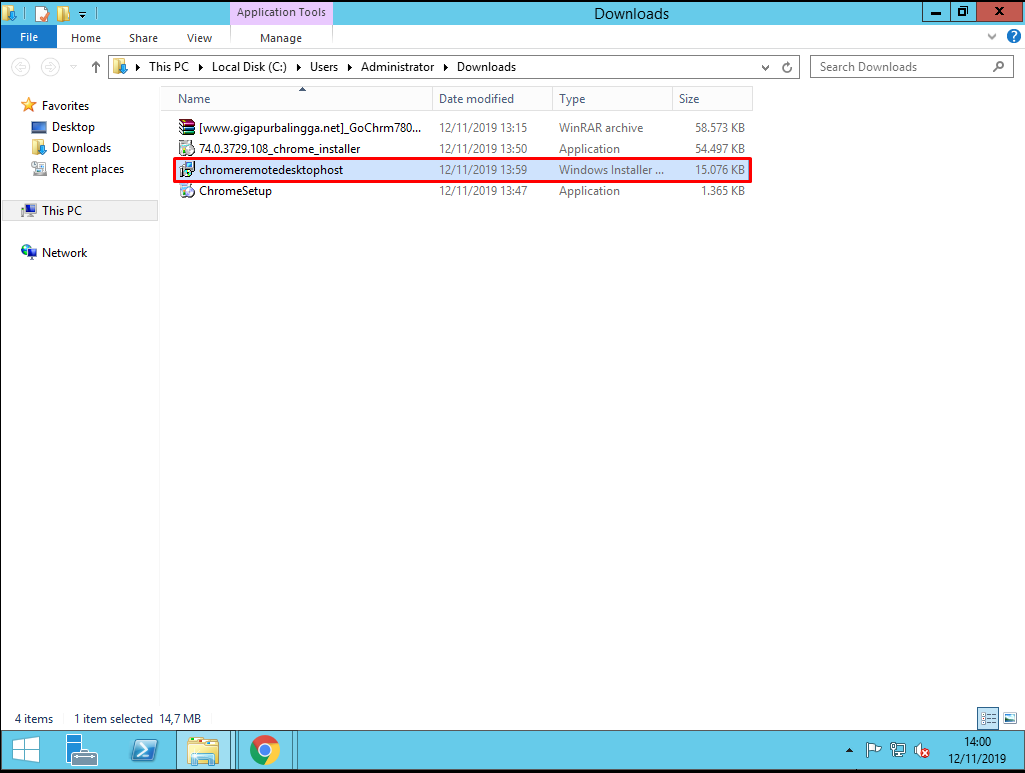Click the quick access New folder icon

click(63, 13)
